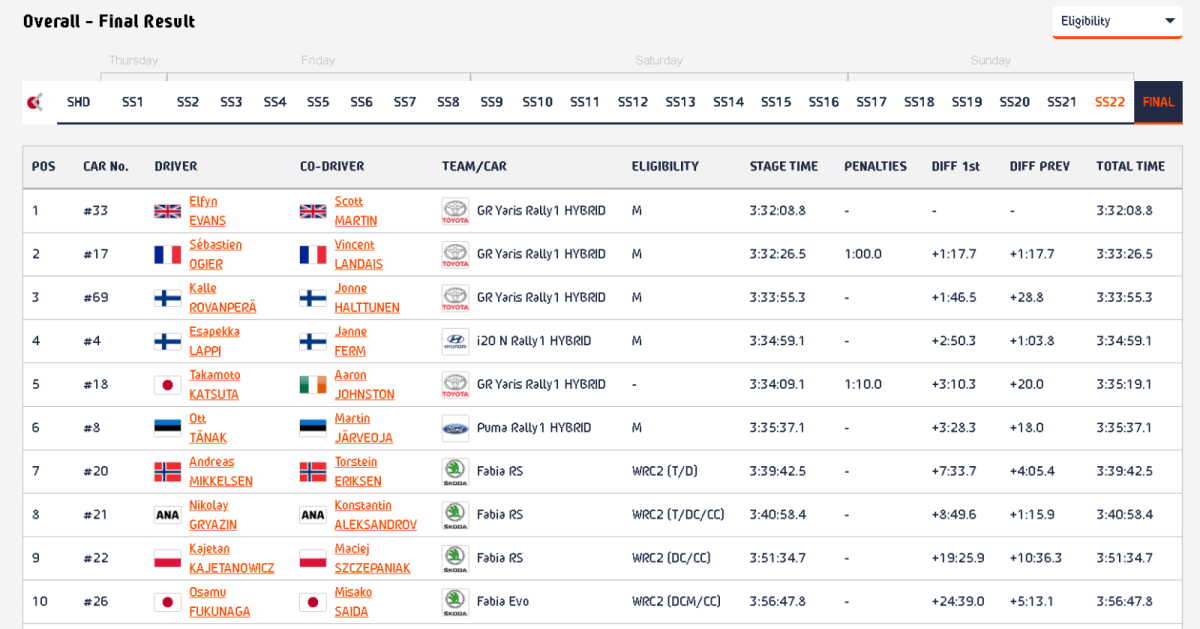Open Sébastien Ogier driver link
The height and width of the screenshot is (629, 1200).
tap(214, 254)
